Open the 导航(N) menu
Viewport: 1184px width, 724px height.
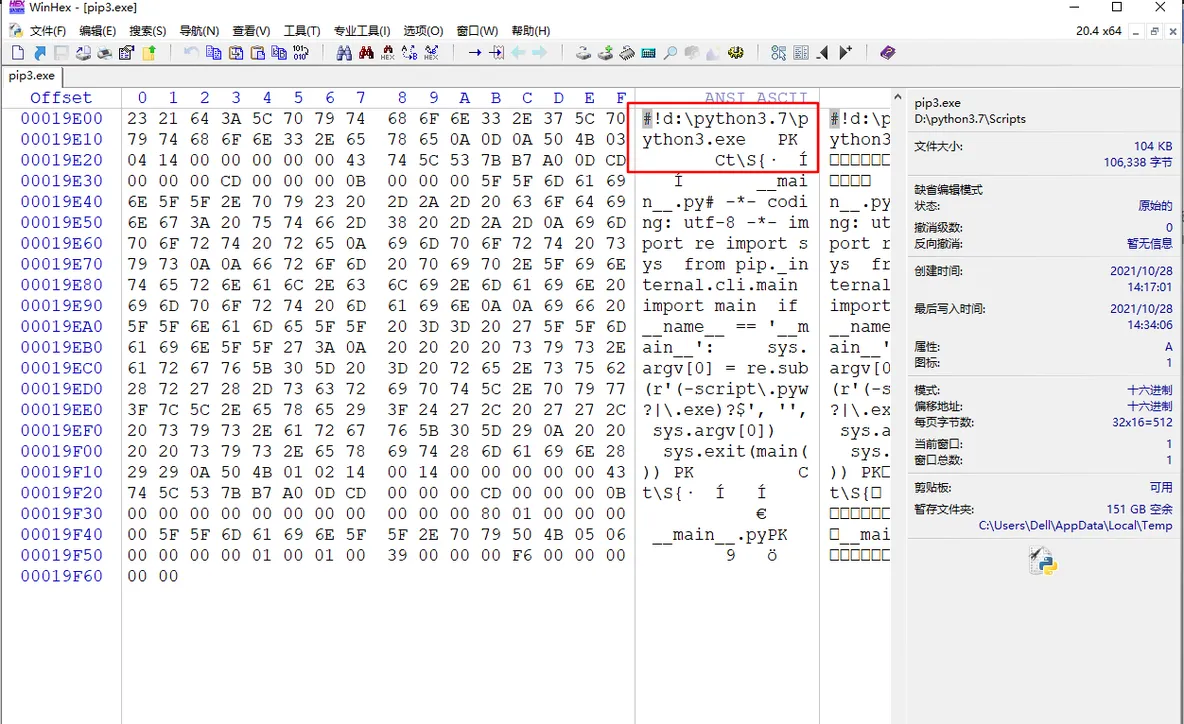(199, 31)
